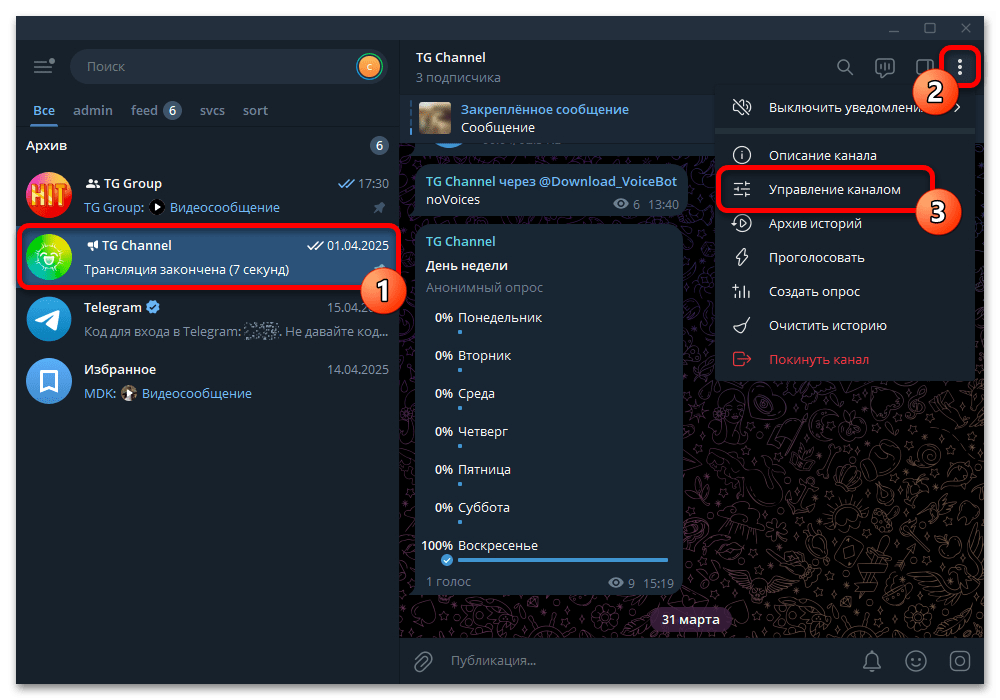Viewport: 1000px width, 700px height.
Task: Click the Избранное bookmark avatar
Action: (49, 381)
